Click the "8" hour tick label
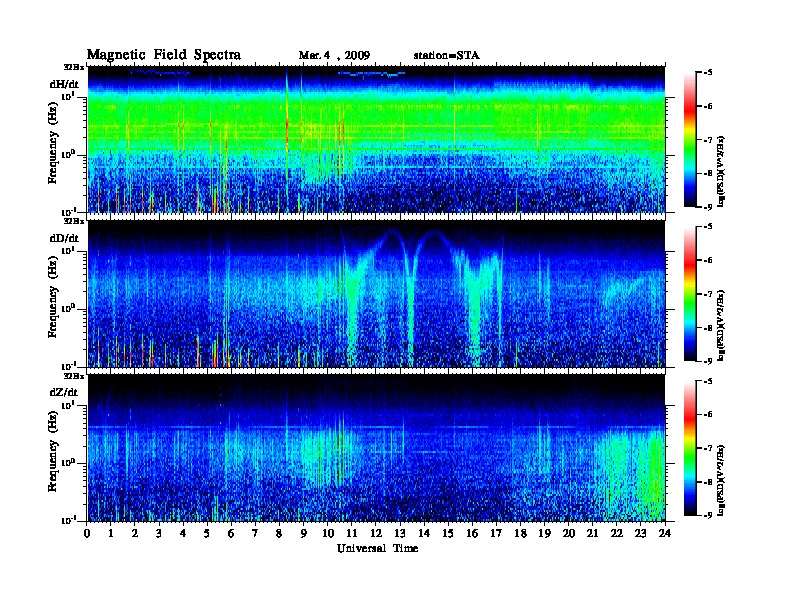 point(279,533)
